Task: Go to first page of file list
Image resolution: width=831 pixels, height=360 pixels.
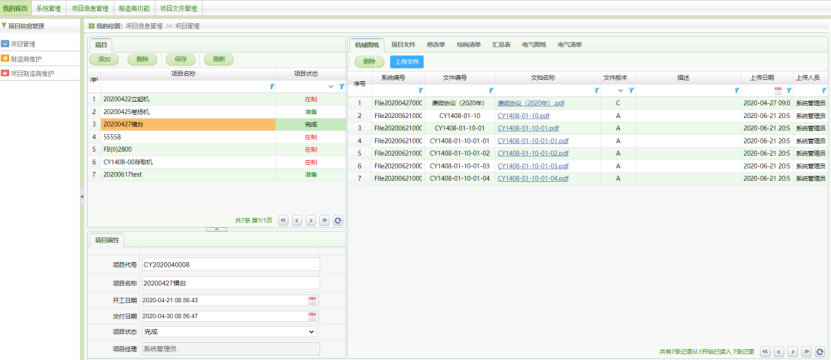Action: pyautogui.click(x=765, y=352)
